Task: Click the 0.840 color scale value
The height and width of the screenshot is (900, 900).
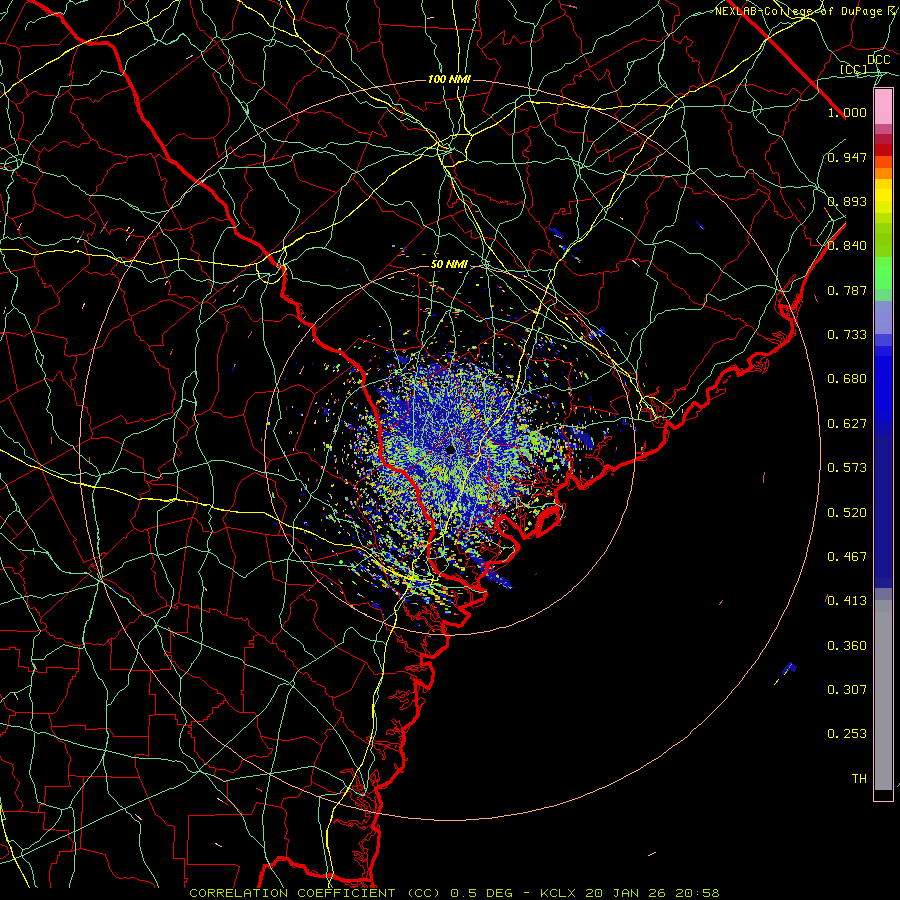Action: 847,246
